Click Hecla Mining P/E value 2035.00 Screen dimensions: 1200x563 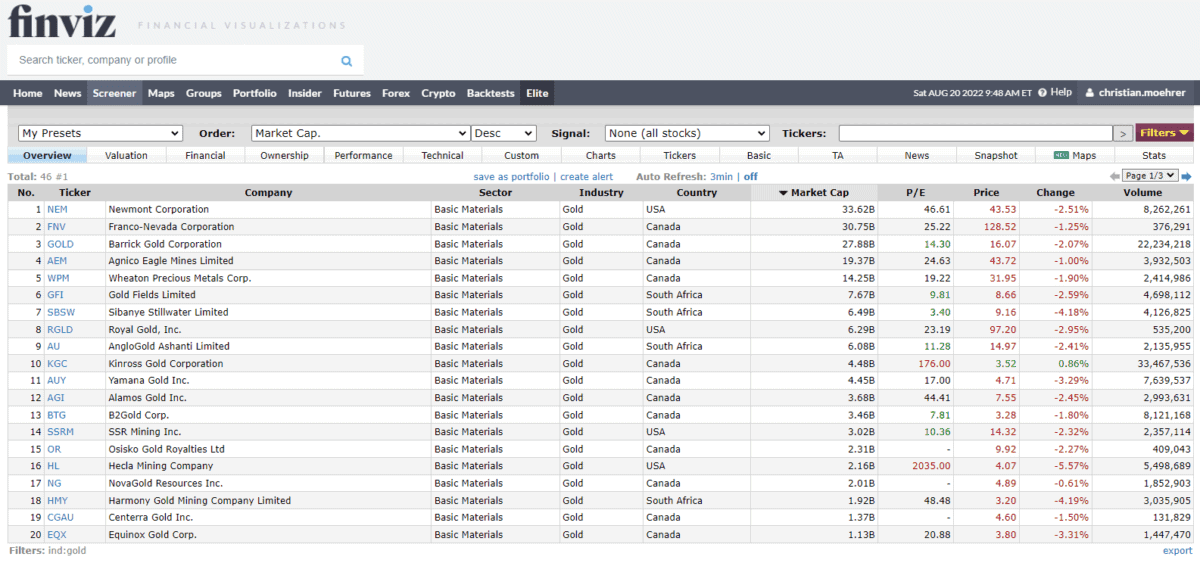[931, 466]
